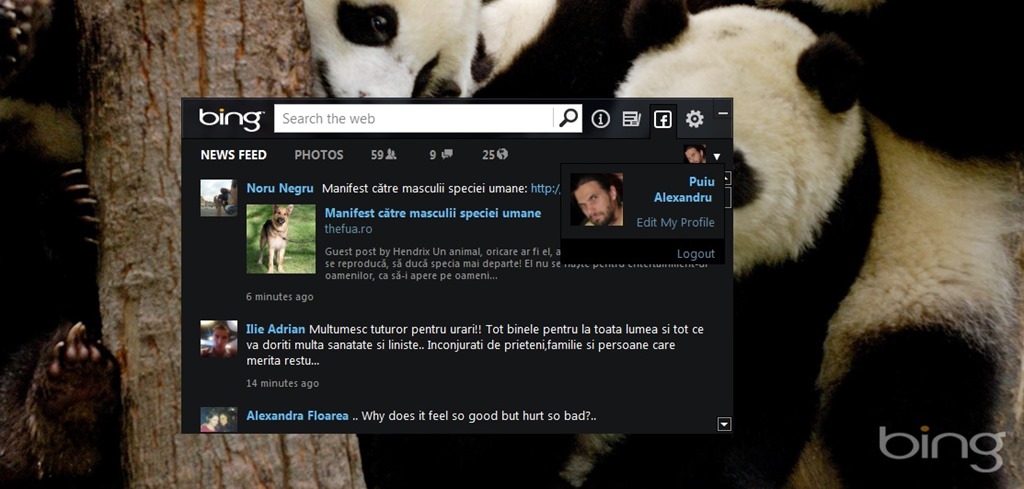The width and height of the screenshot is (1024, 489).
Task: Open Noru Negru's profile name
Action: tap(280, 188)
